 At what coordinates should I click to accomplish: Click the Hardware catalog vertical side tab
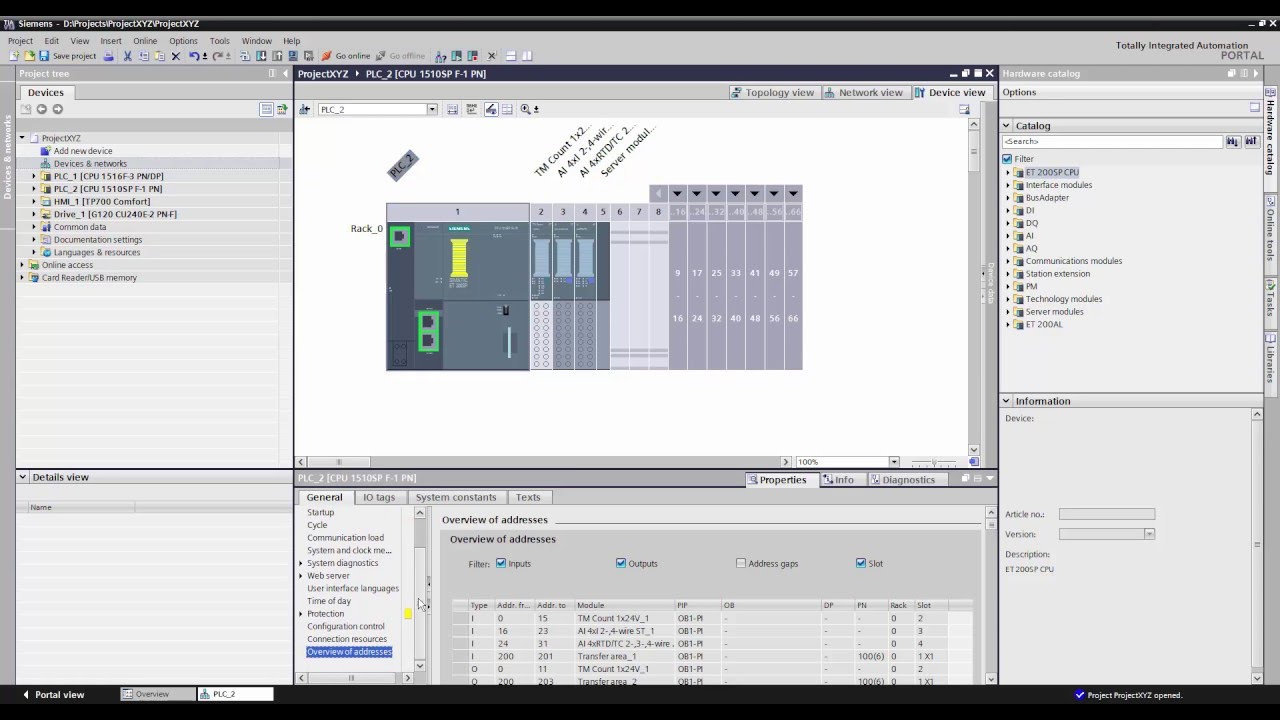click(1271, 139)
